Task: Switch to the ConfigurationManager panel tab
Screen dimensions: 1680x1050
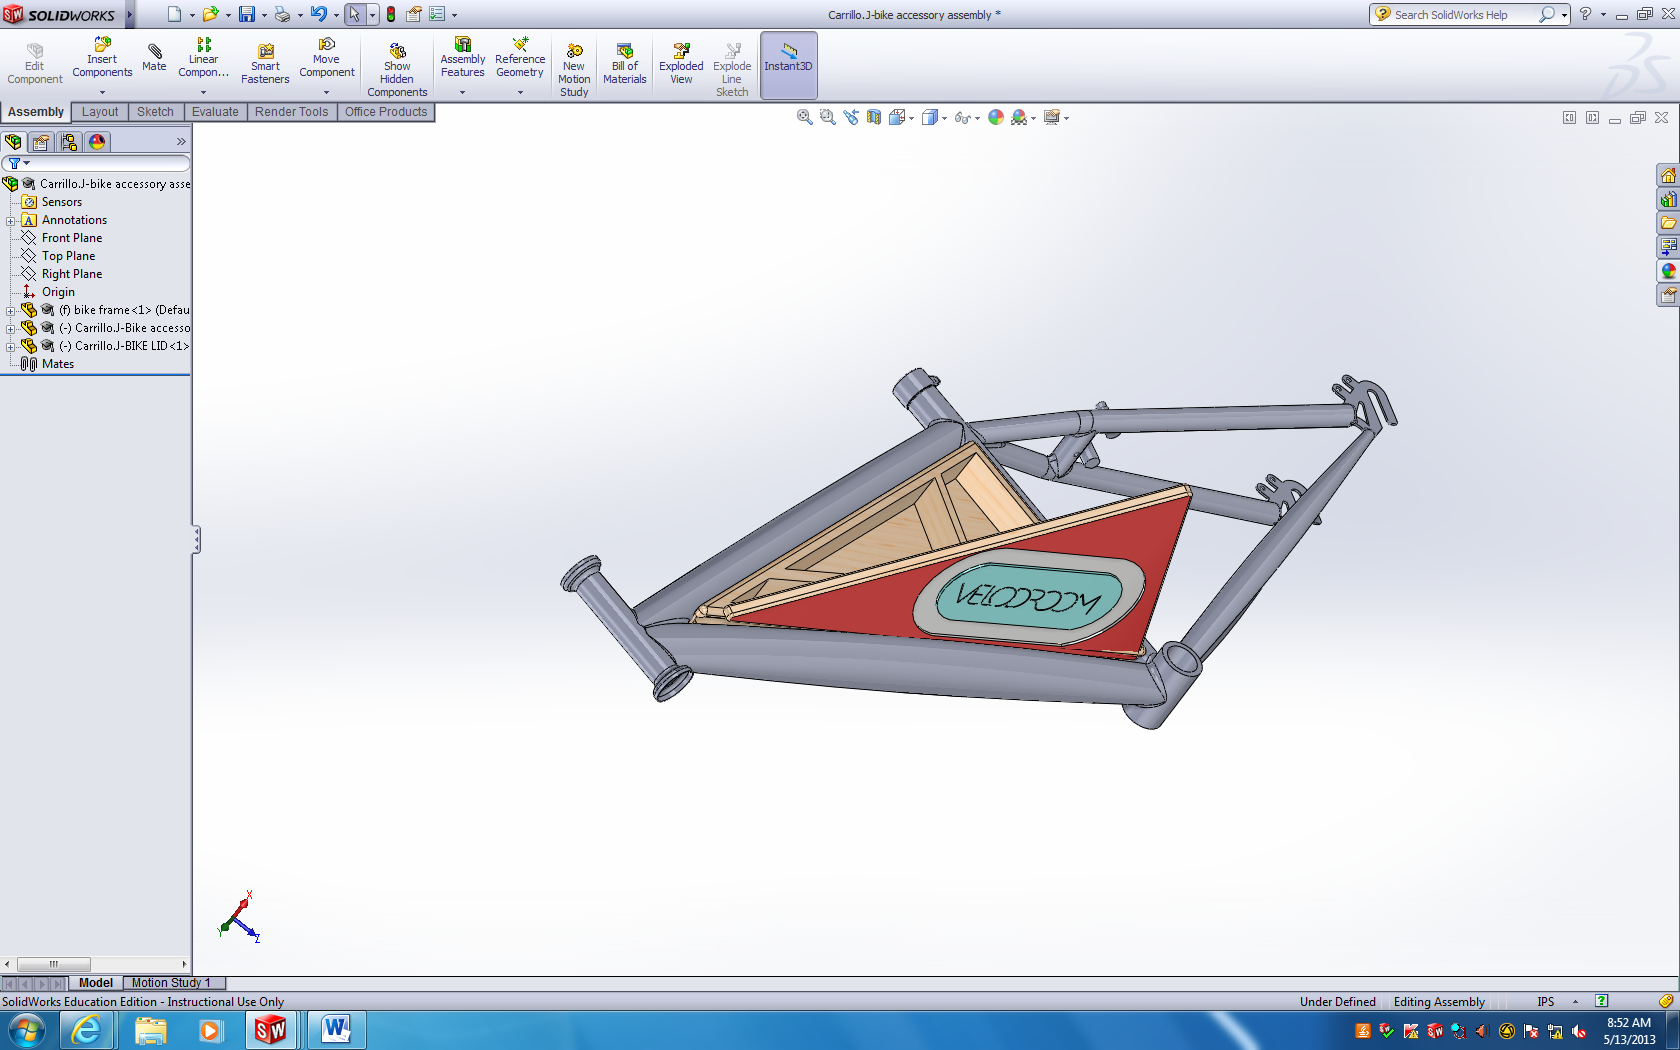Action: 69,142
